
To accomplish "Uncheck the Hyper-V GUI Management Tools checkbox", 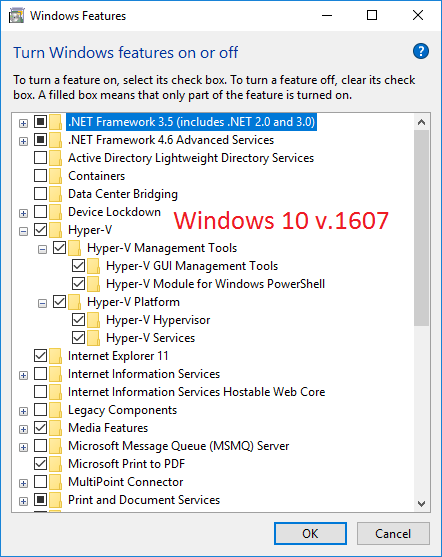I will coord(79,266).
